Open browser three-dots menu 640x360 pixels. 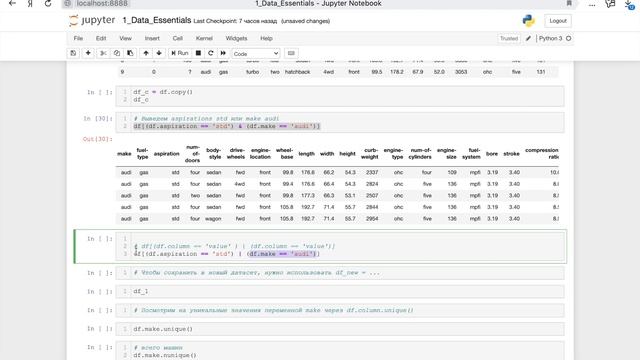592,4
